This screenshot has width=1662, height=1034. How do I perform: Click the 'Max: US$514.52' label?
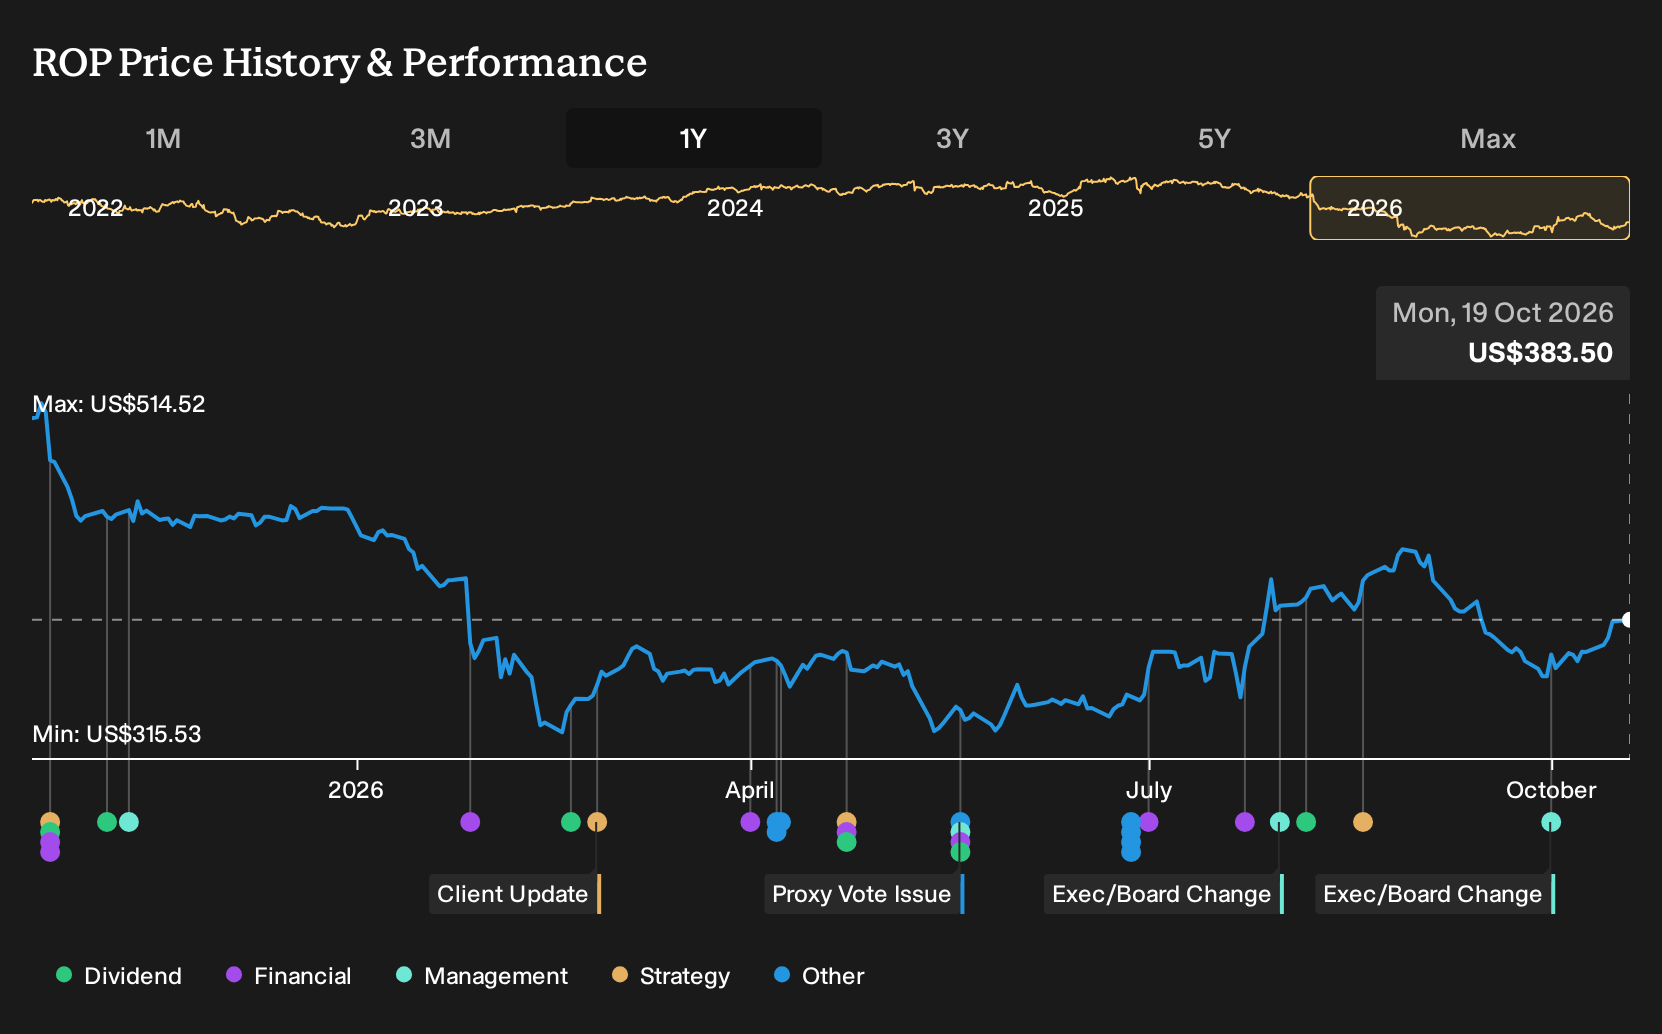pyautogui.click(x=119, y=404)
